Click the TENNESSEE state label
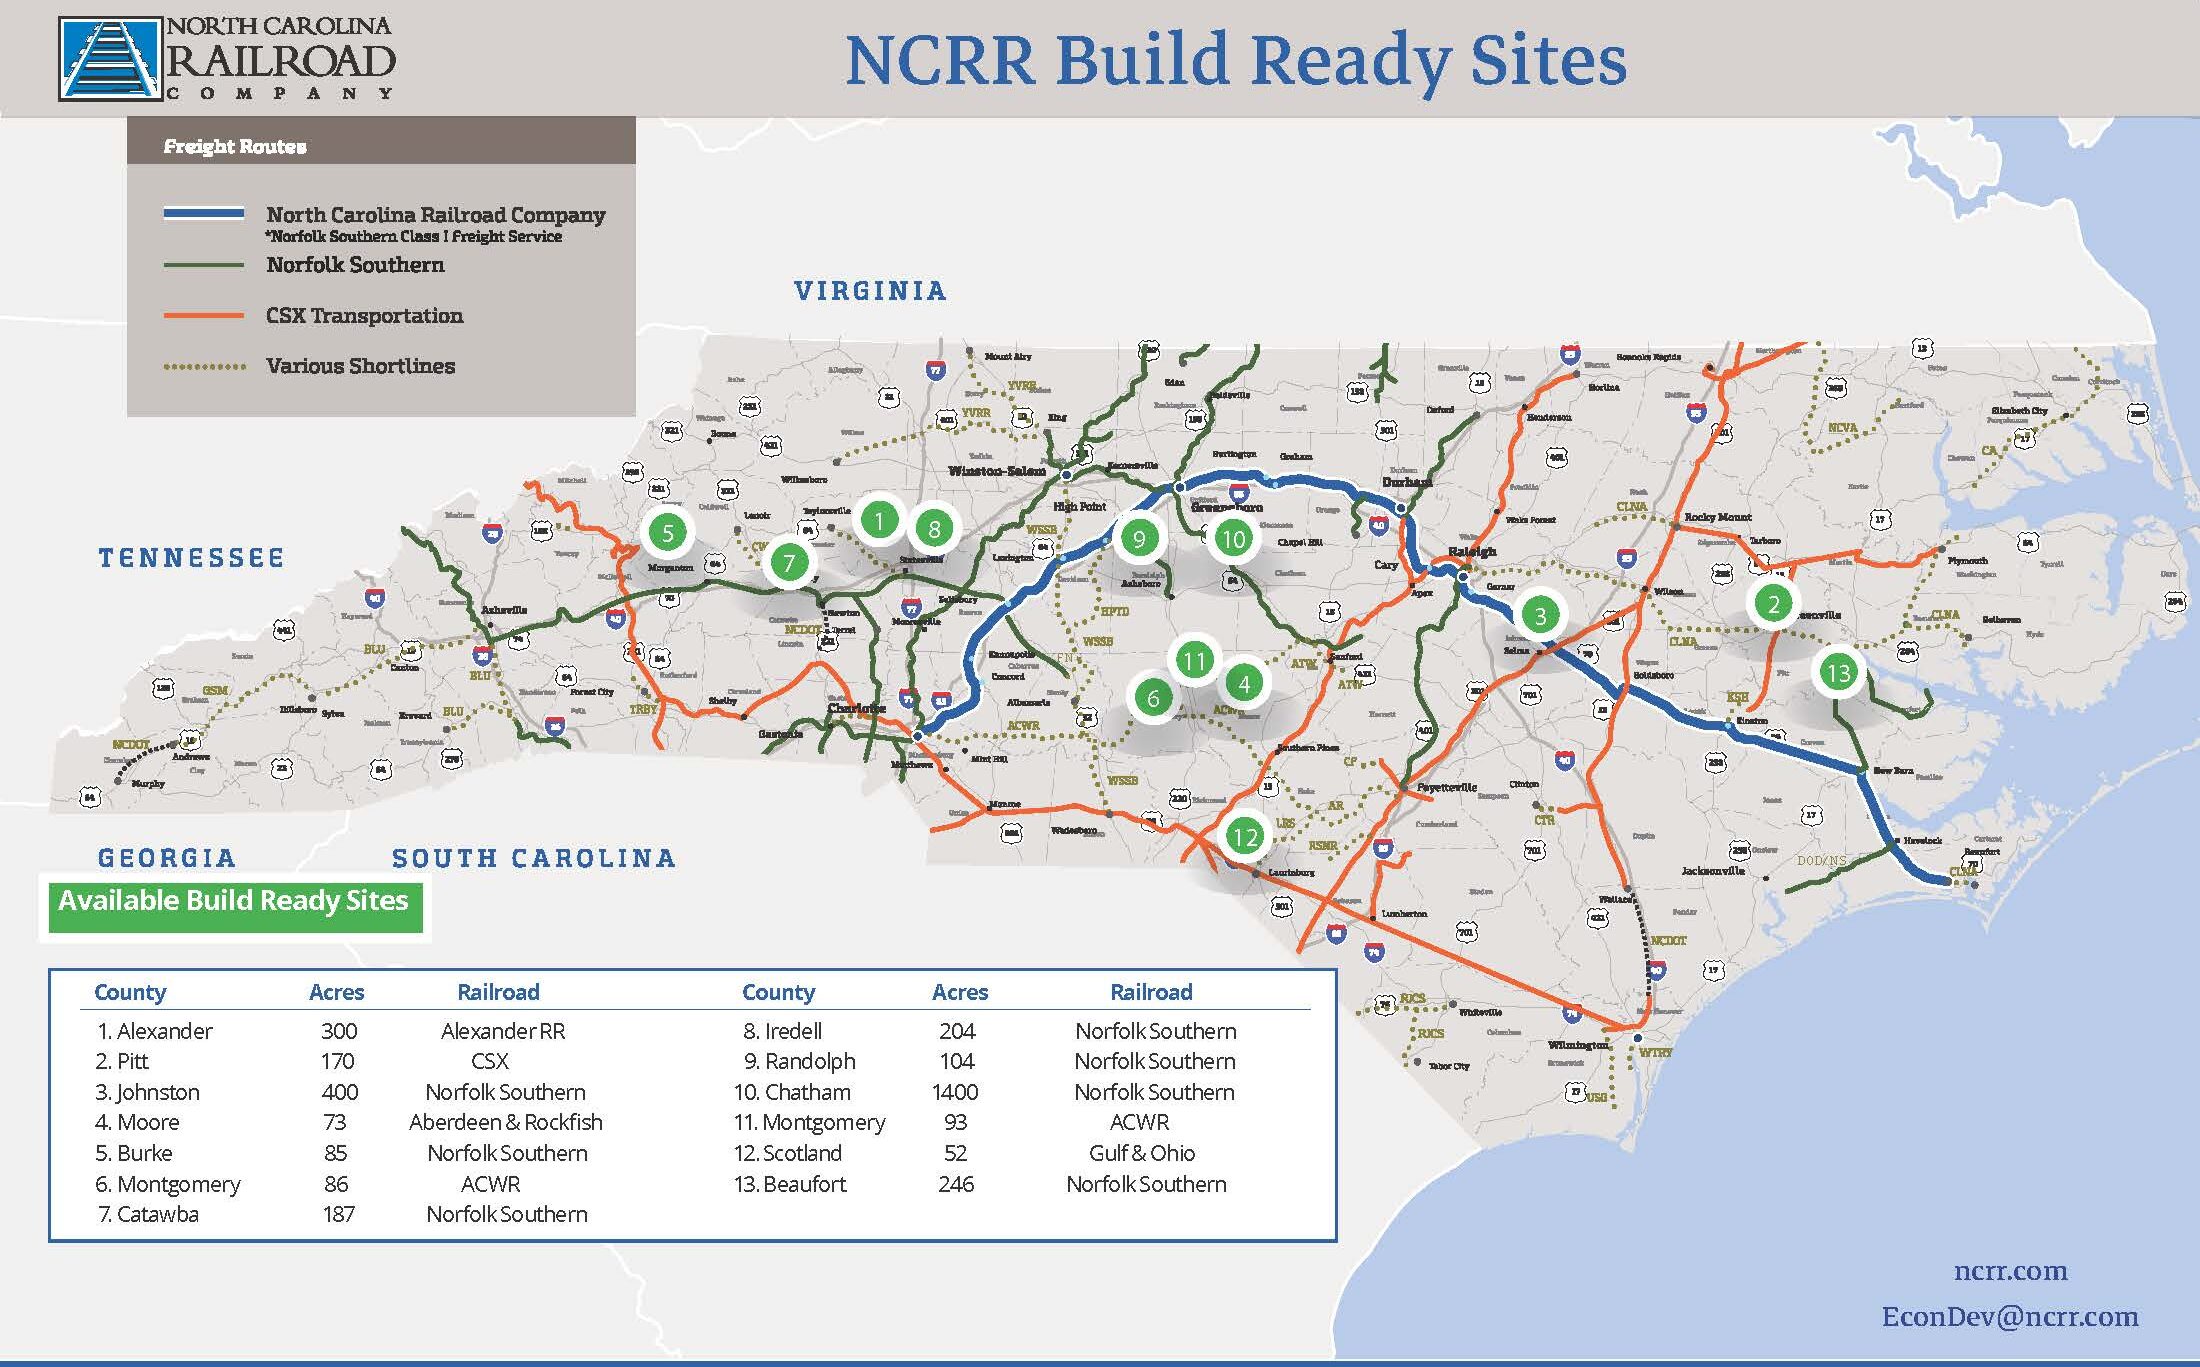Screen dimensions: 2200x1367 click(191, 558)
